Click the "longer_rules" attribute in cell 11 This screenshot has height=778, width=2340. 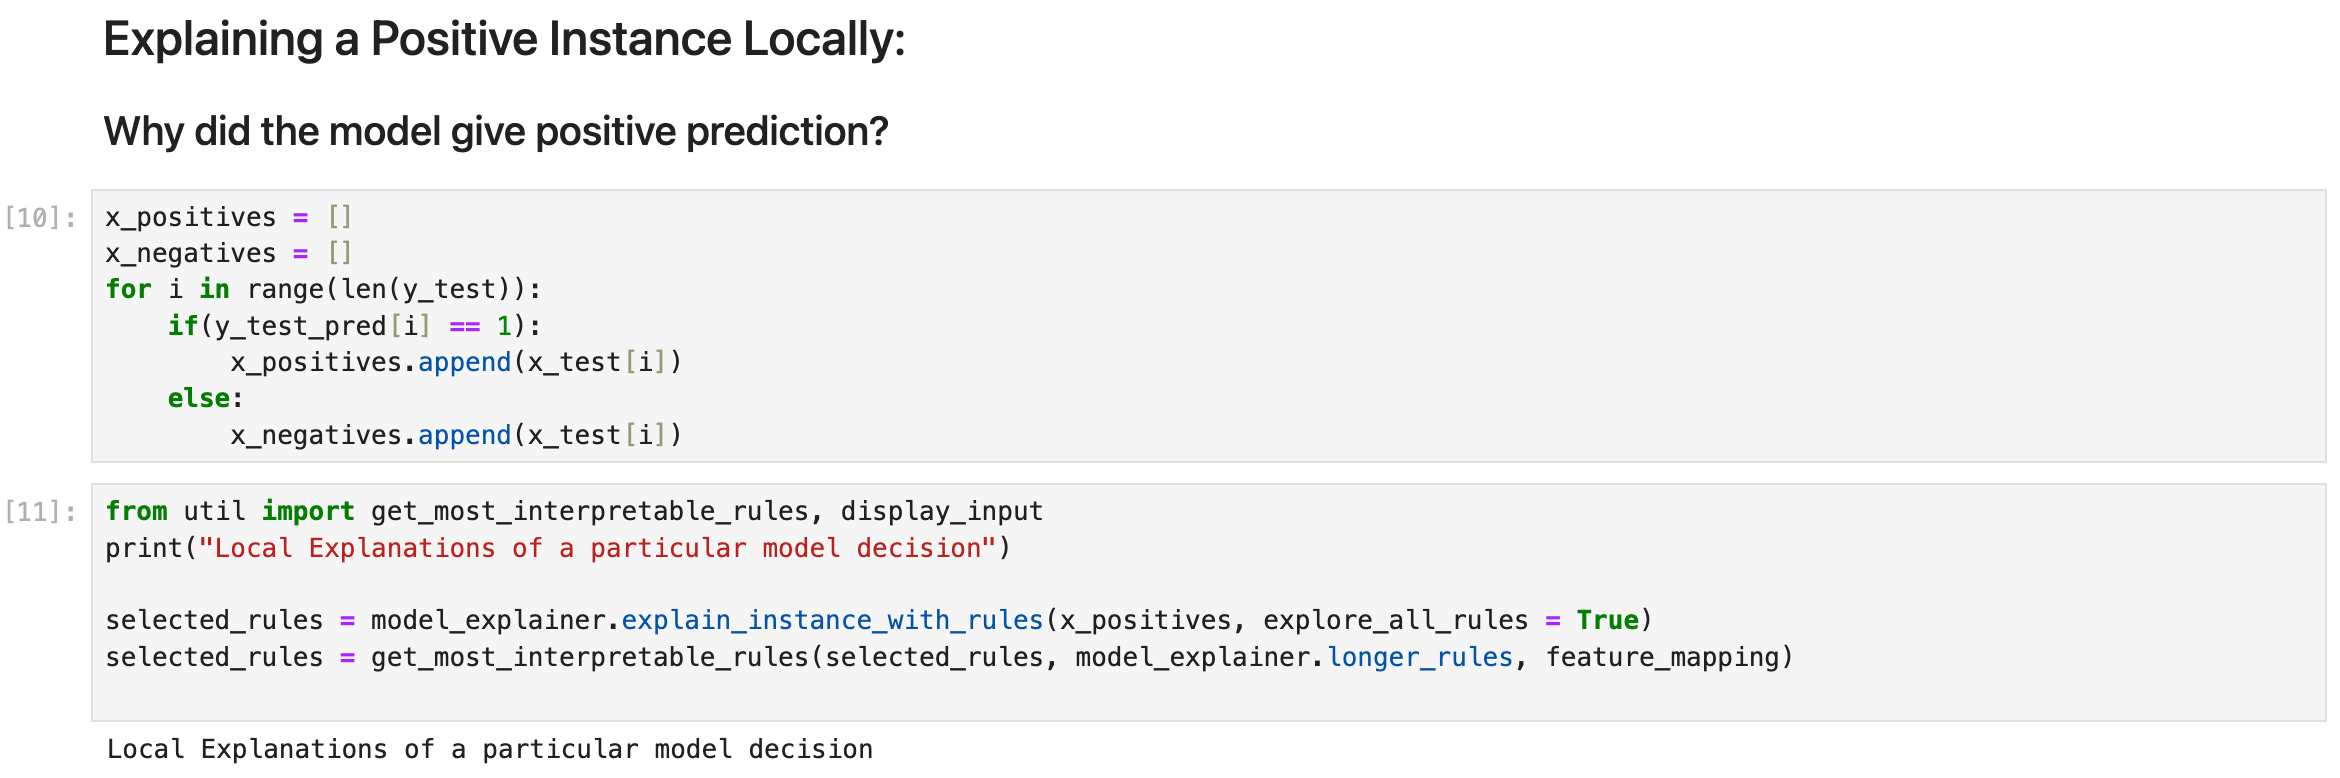1420,657
